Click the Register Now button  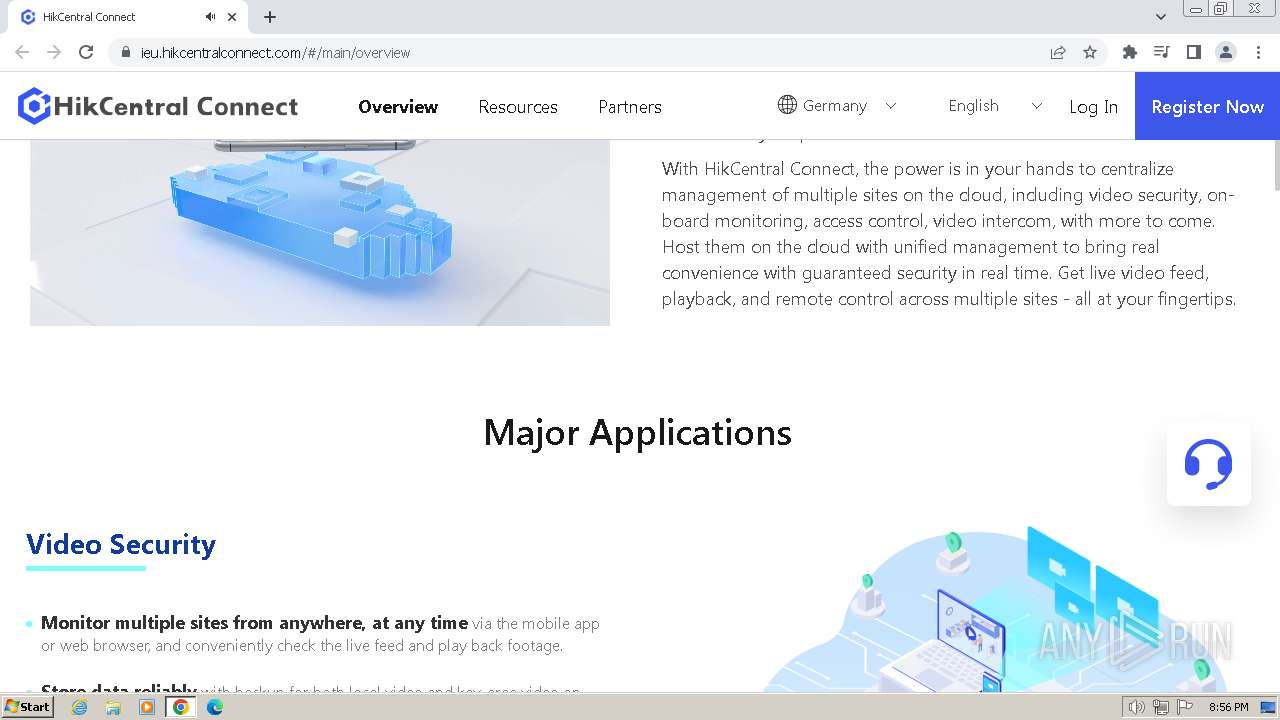pyautogui.click(x=1207, y=106)
